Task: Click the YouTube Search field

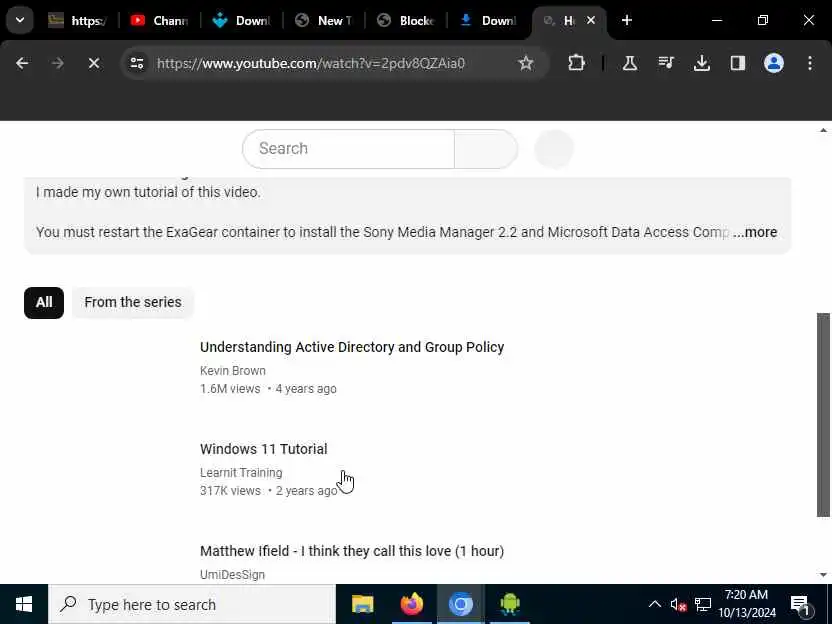Action: pos(348,149)
